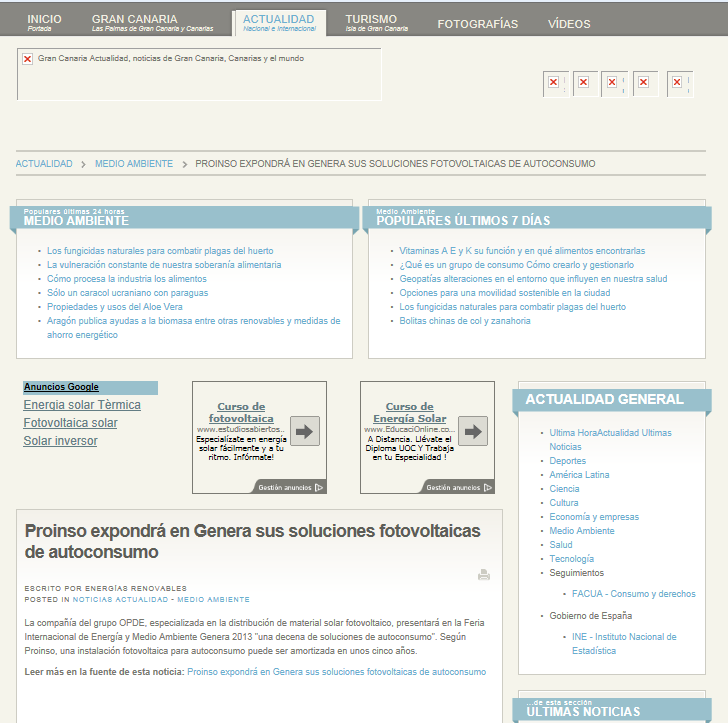Open the source link 'Proinso expondrá en Genera'
Viewport: 728px width, 723px height.
[x=337, y=672]
